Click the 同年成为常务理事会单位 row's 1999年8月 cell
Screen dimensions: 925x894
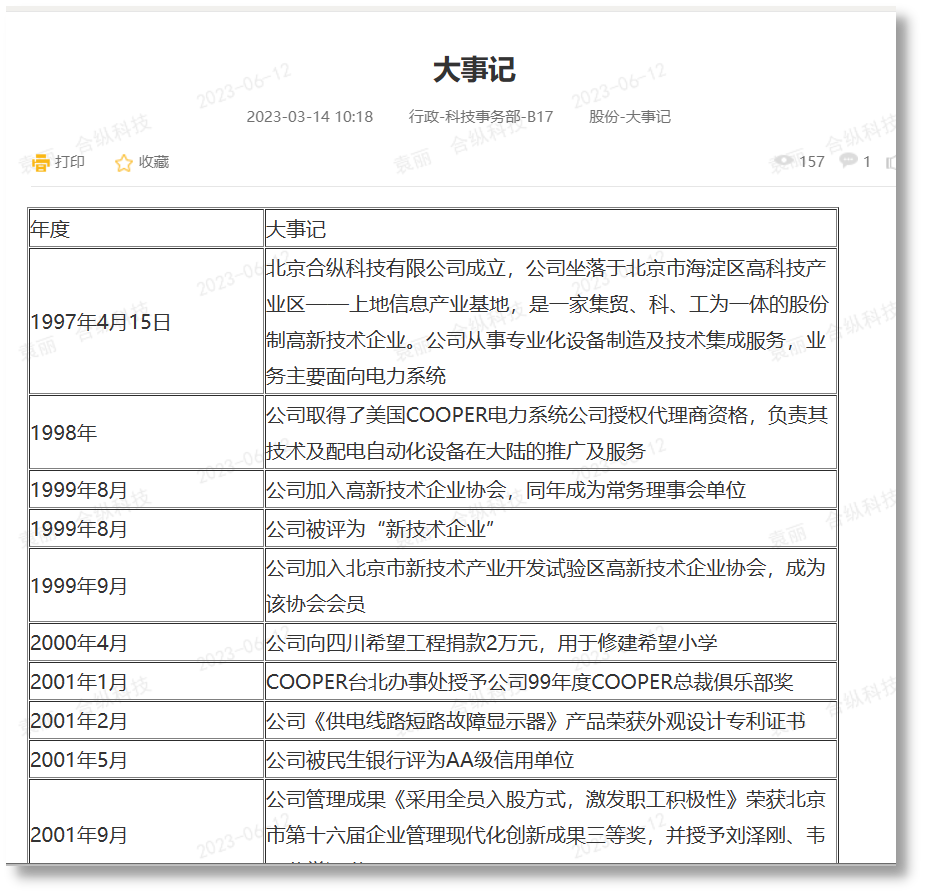click(x=146, y=490)
